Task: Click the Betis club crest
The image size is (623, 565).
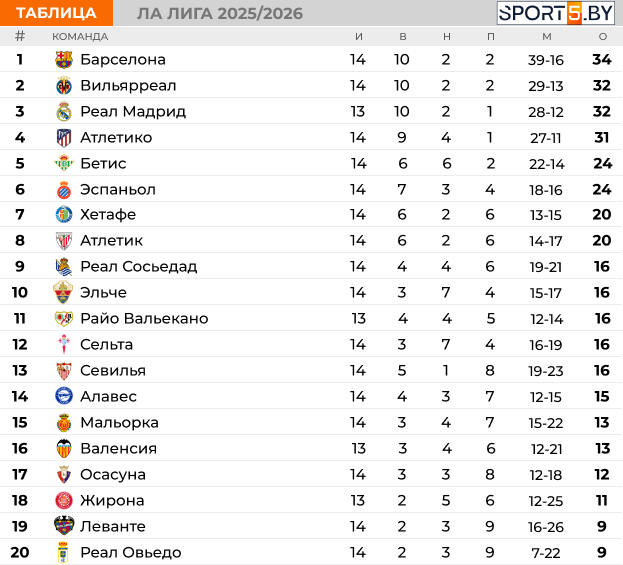Action: 64,164
